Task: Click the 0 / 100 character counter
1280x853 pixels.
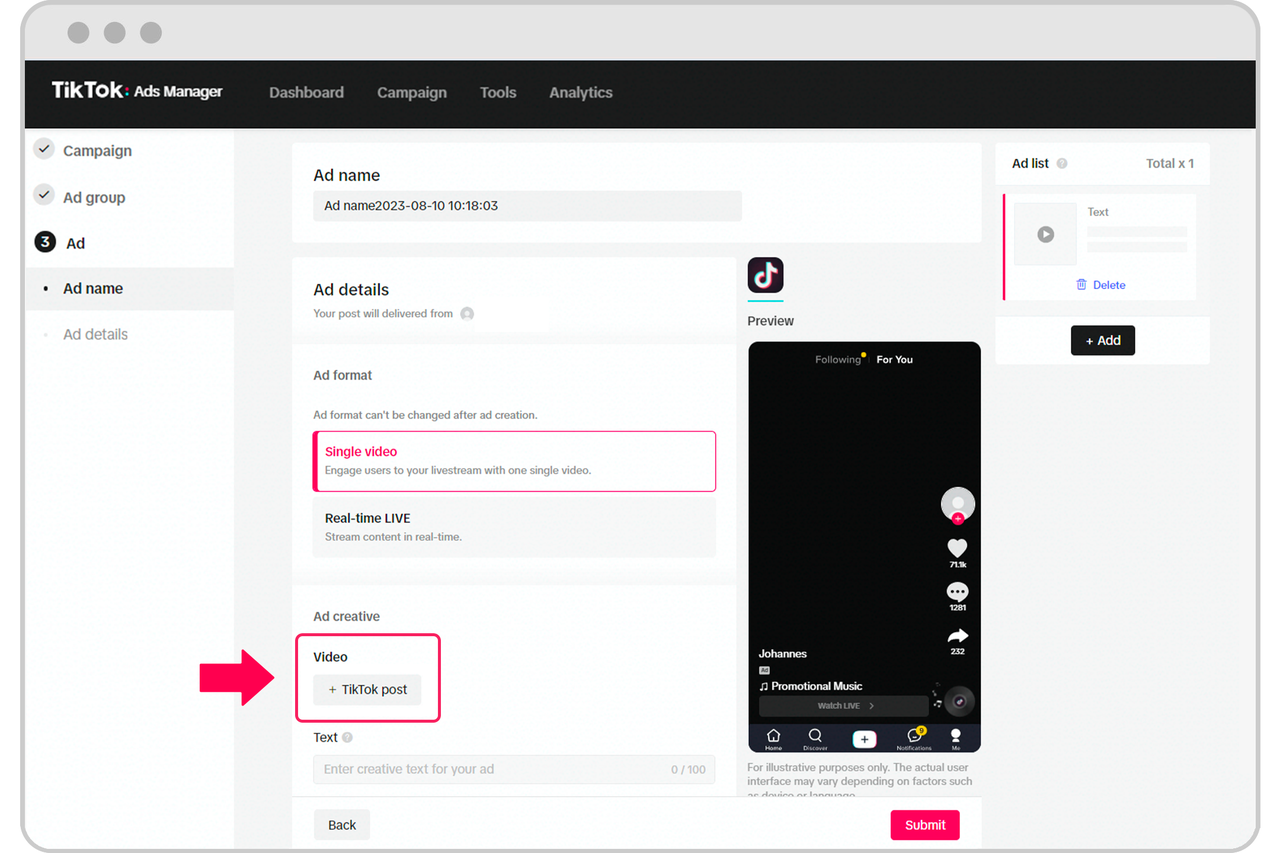Action: [x=688, y=770]
